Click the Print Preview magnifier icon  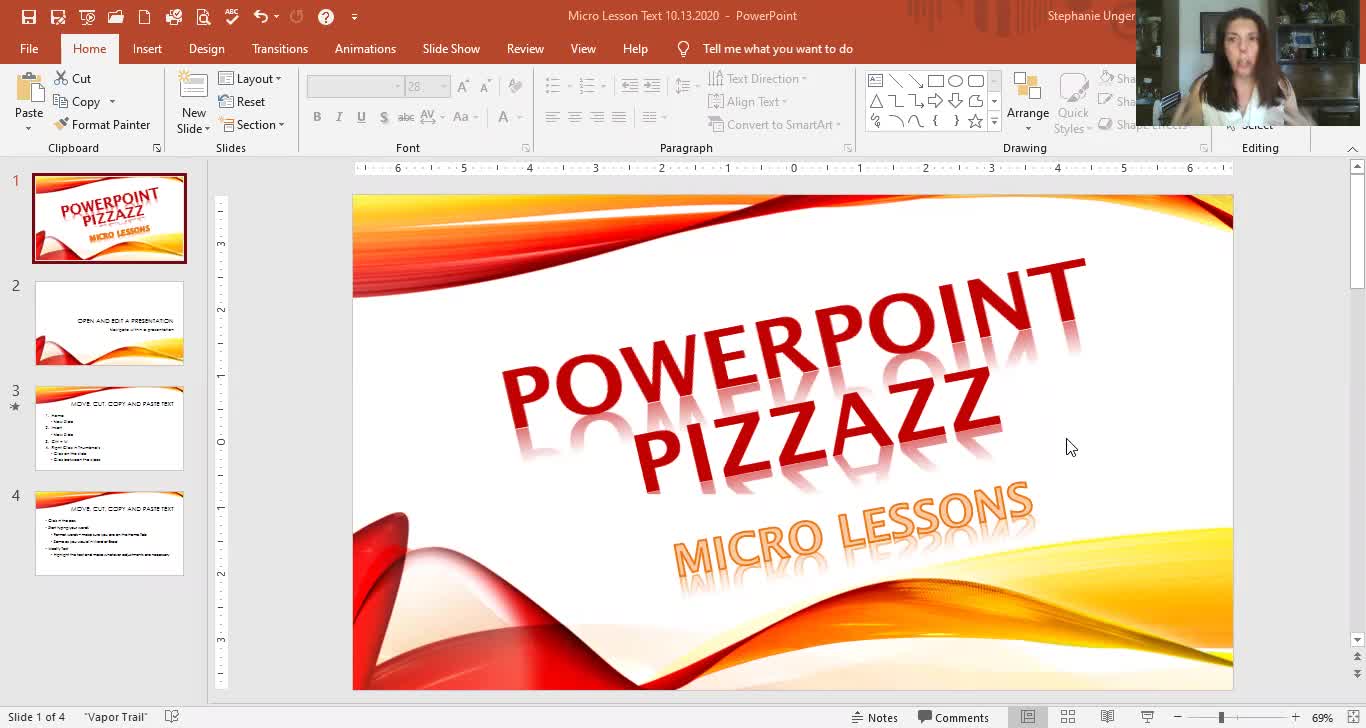pyautogui.click(x=204, y=16)
